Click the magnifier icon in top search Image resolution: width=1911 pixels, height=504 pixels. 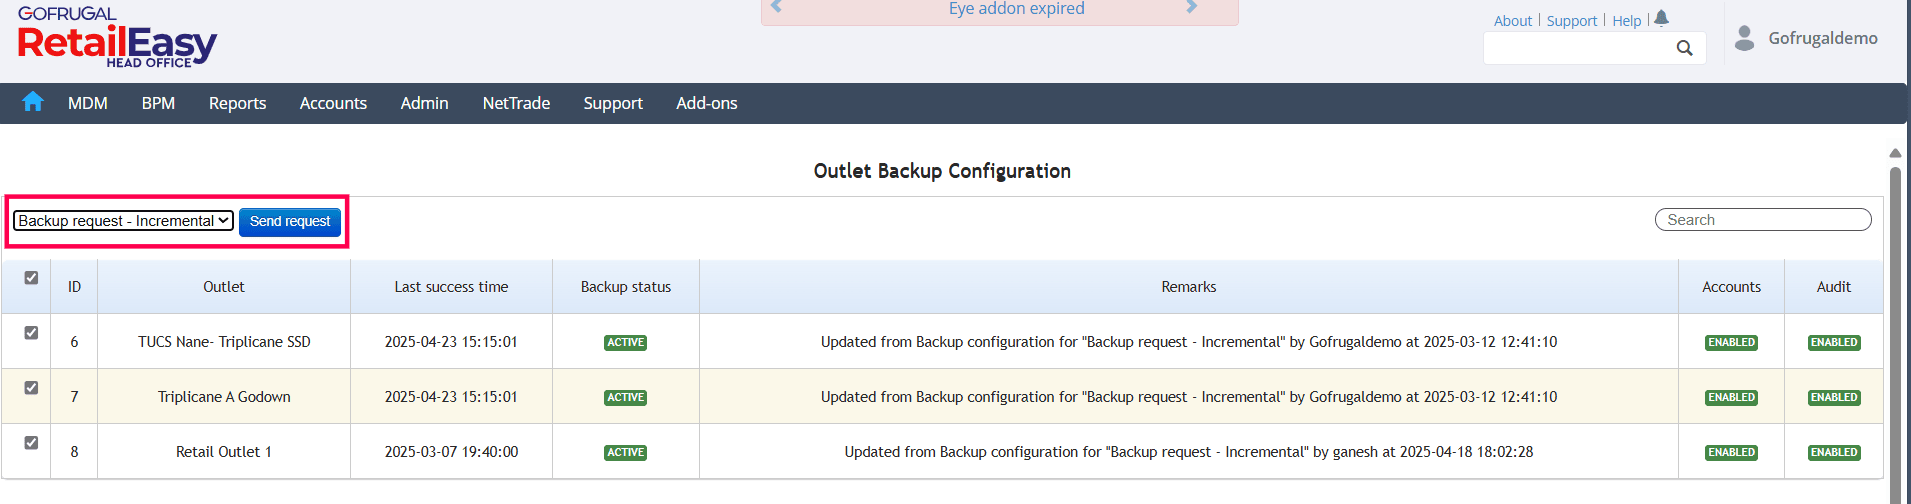pyautogui.click(x=1684, y=48)
